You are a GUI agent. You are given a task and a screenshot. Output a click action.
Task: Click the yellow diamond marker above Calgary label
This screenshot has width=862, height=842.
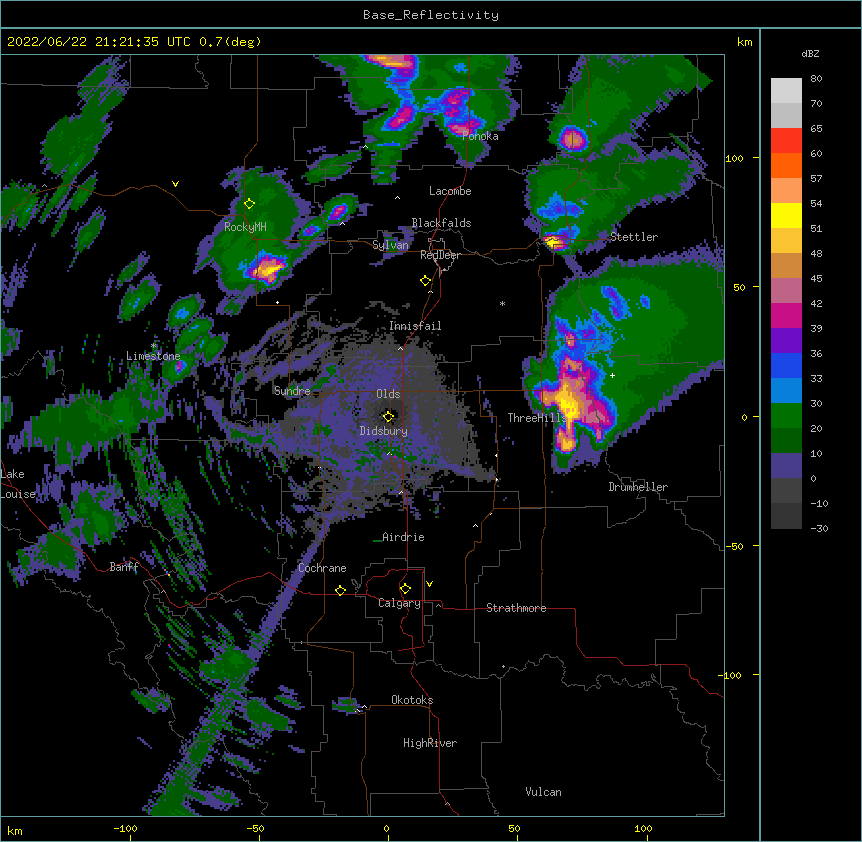coord(405,589)
